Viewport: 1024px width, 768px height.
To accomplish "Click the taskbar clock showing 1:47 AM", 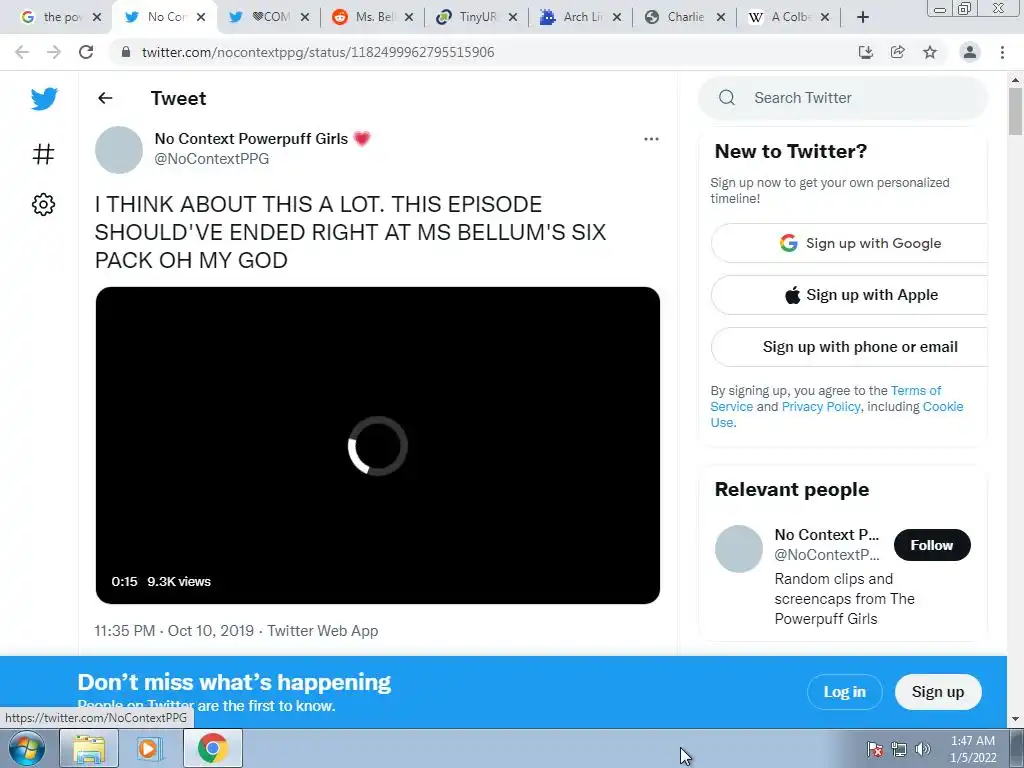I will (973, 749).
